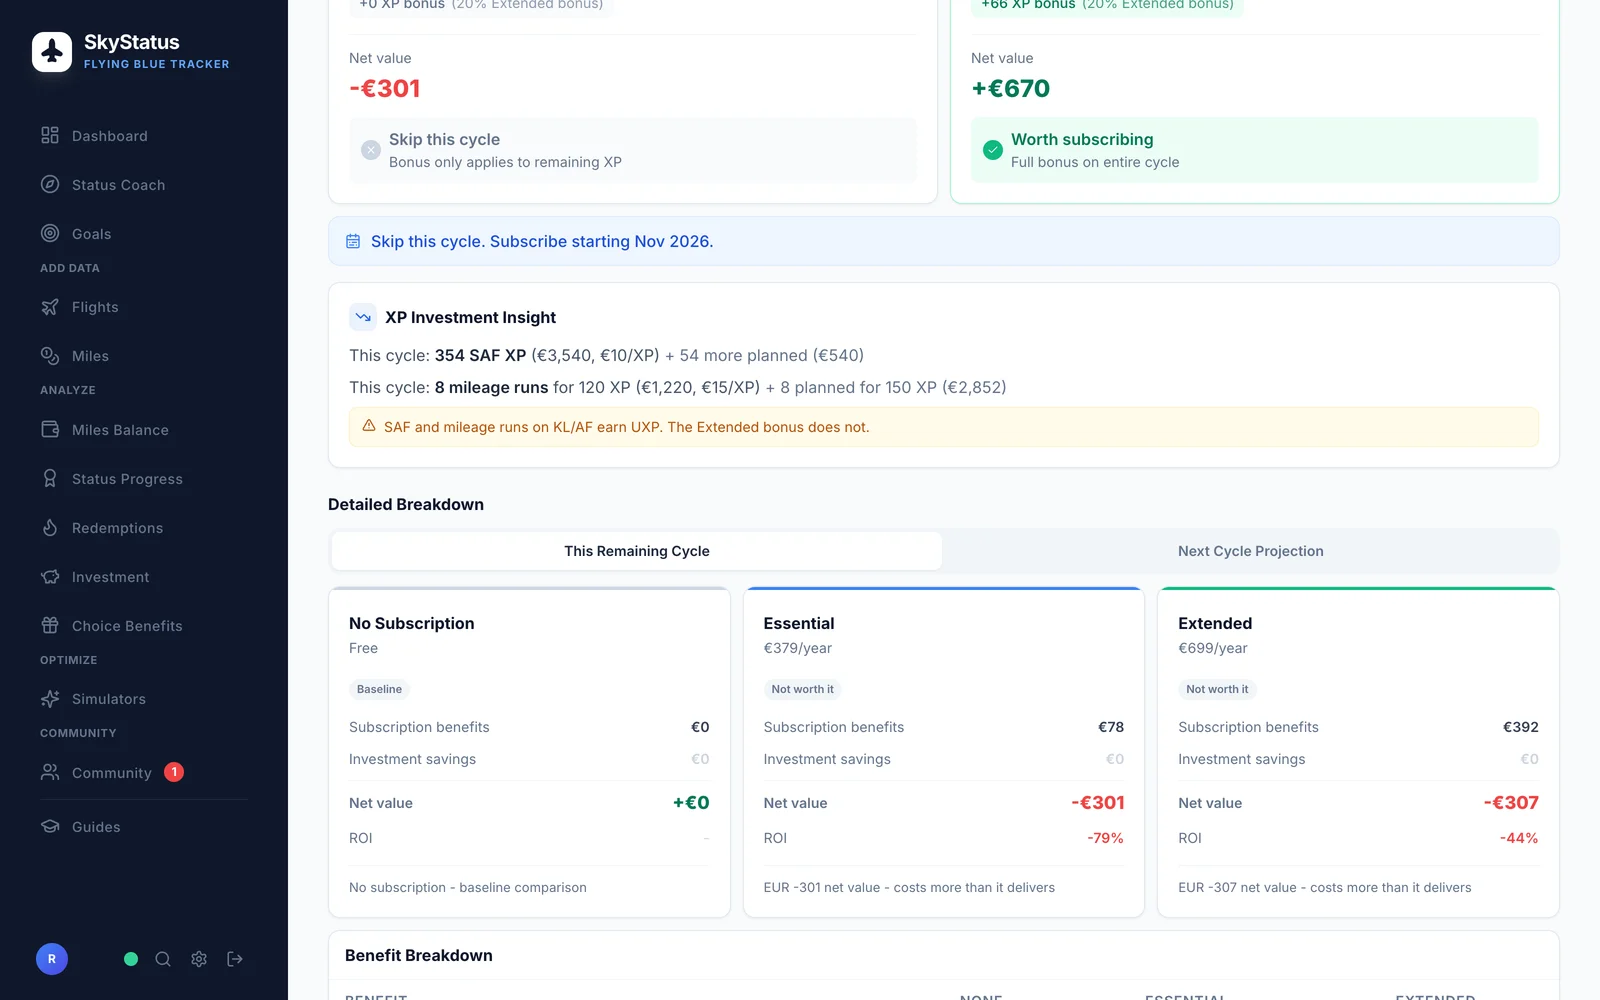Click the green online status dot
The width and height of the screenshot is (1600, 1000).
pos(131,959)
